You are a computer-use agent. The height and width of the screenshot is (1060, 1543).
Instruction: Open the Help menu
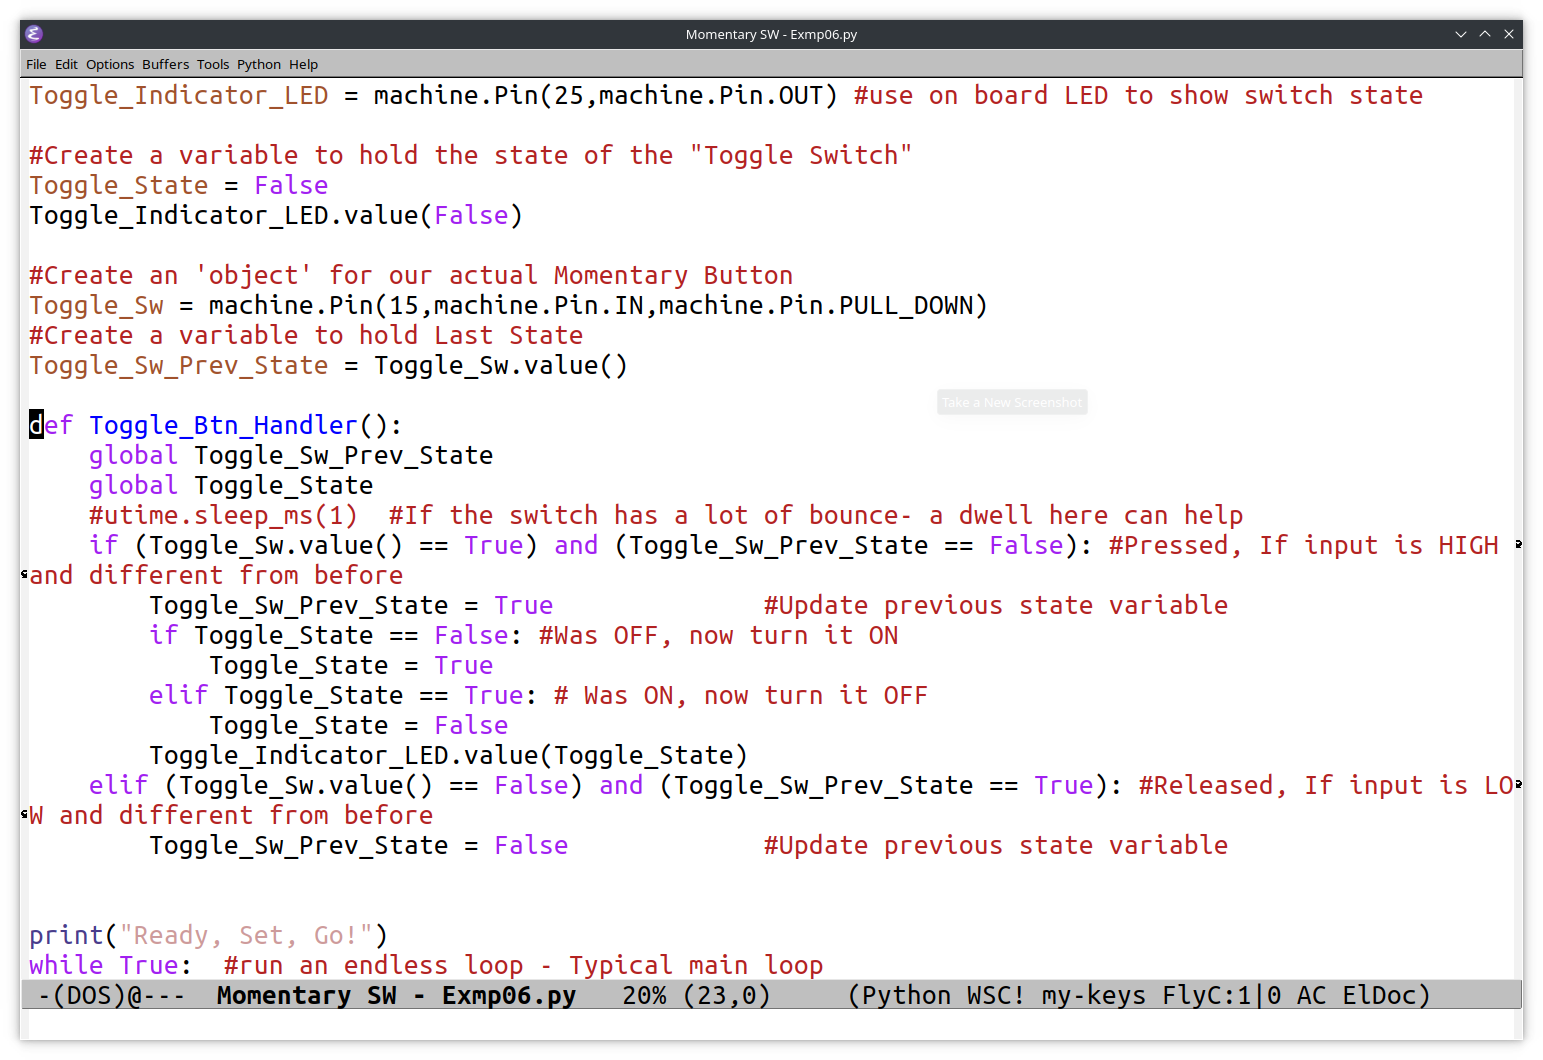pyautogui.click(x=304, y=64)
